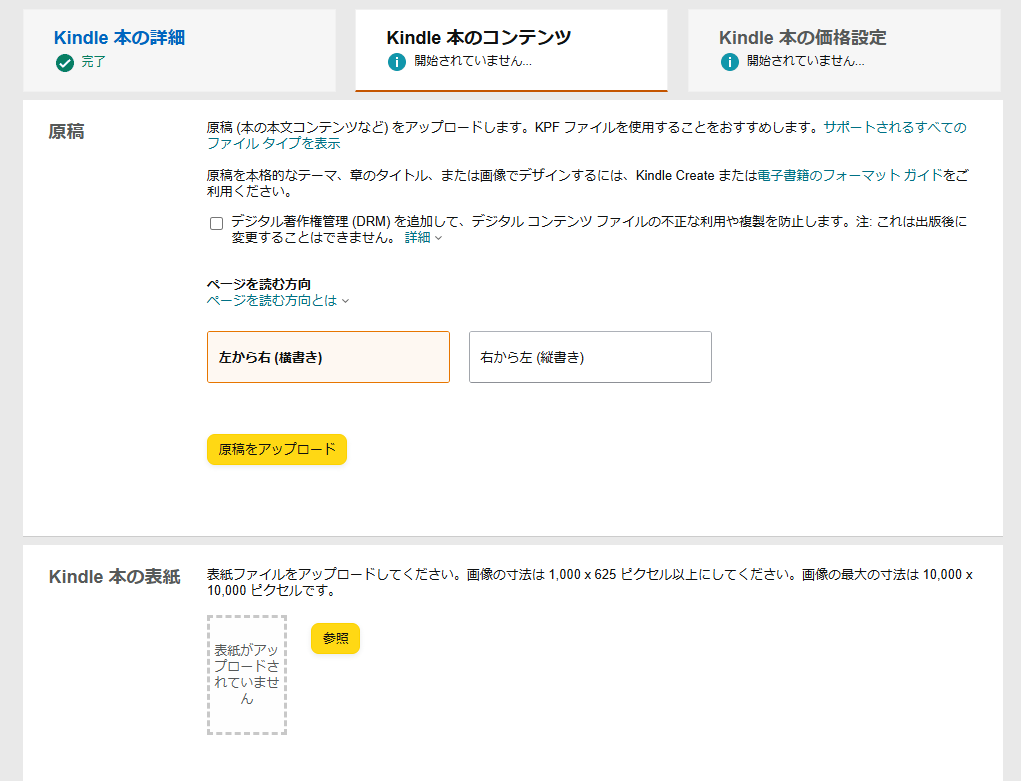Select the Kindle 本のコンテンツ tab title
The height and width of the screenshot is (781, 1021).
[479, 38]
